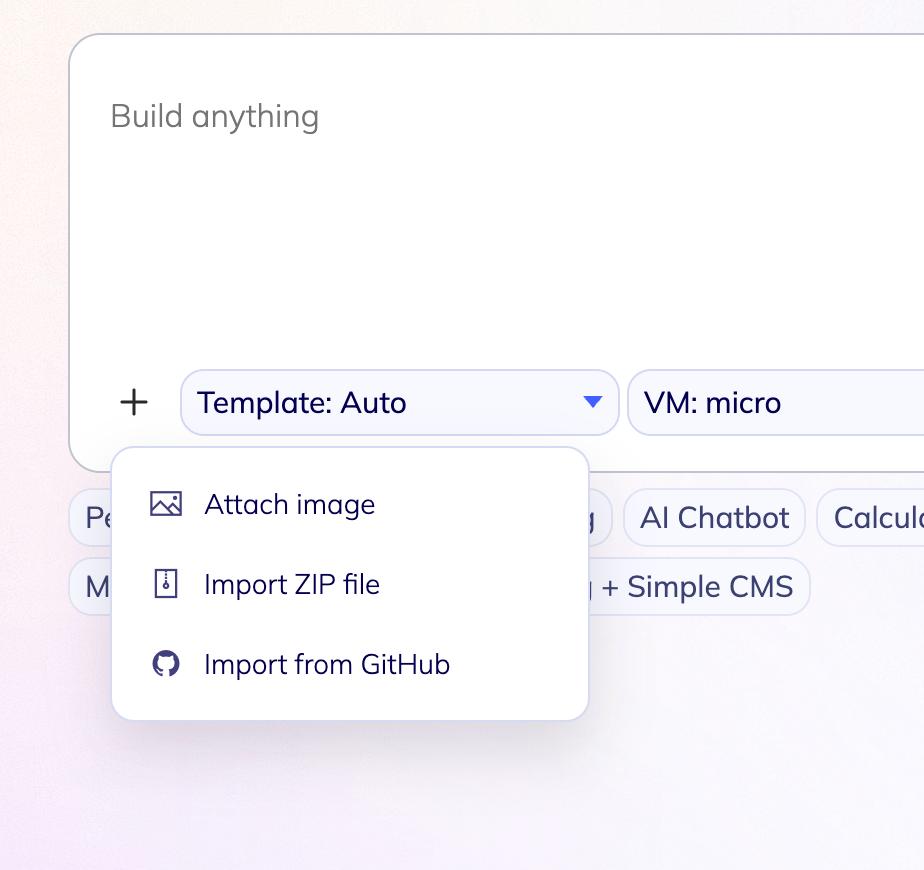924x870 pixels.
Task: Click the chip starting with 'Pe'
Action: click(x=91, y=518)
